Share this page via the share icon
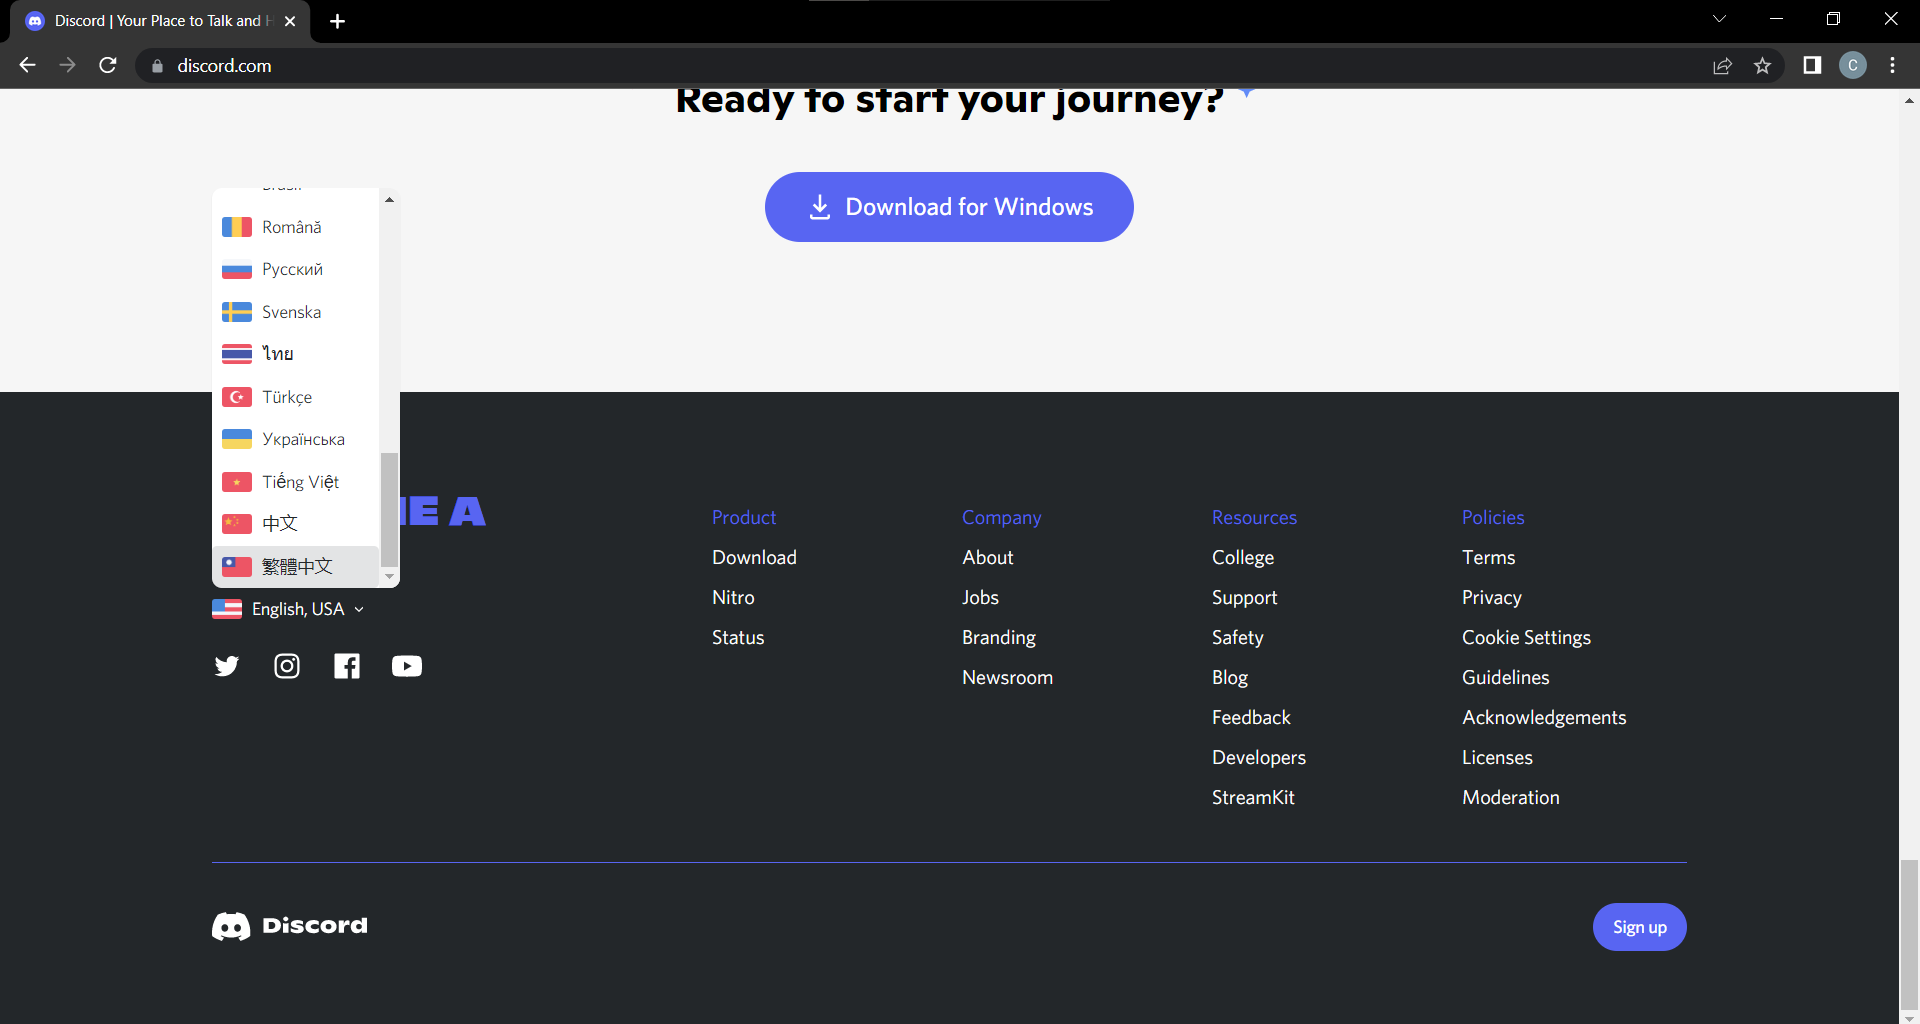The width and height of the screenshot is (1920, 1024). pyautogui.click(x=1722, y=66)
